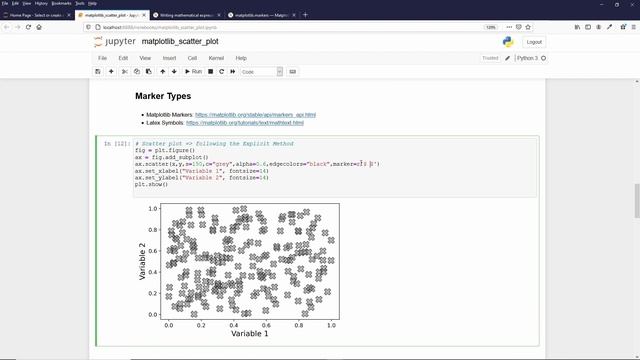Switch to the Home Page browser tab
Viewport: 640px width, 360px height.
click(37, 15)
